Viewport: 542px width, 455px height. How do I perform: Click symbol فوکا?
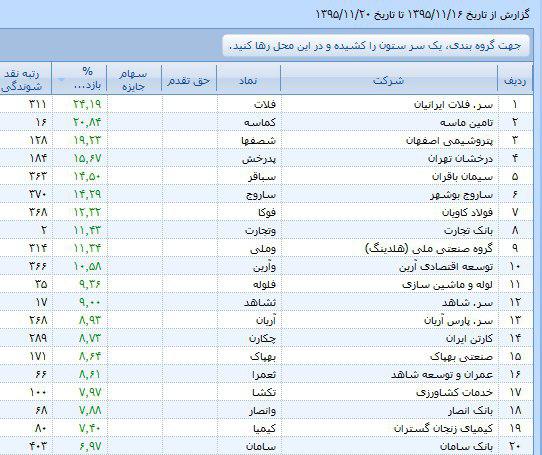pyautogui.click(x=267, y=212)
